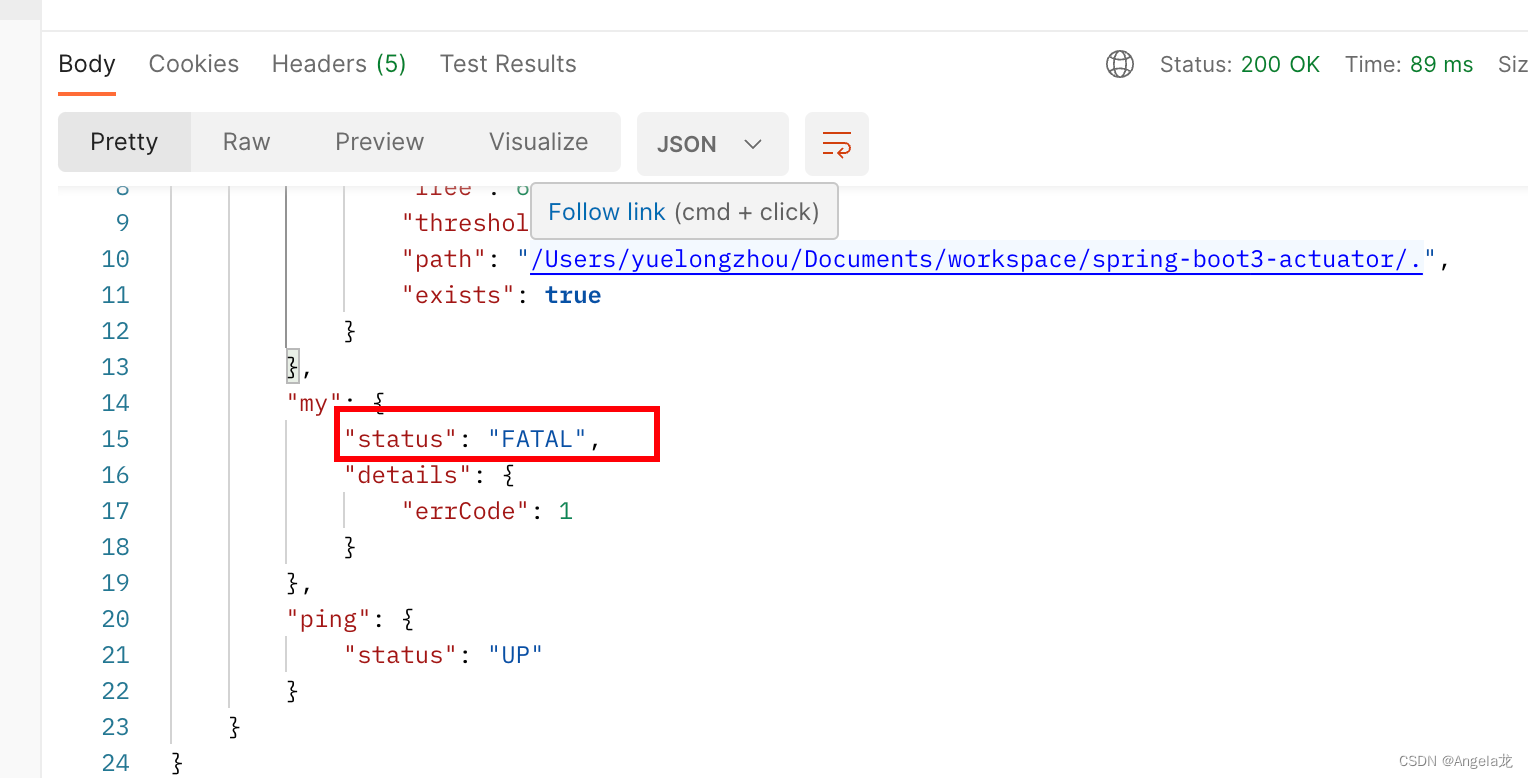
Task: Select the Body tab
Action: (x=86, y=63)
